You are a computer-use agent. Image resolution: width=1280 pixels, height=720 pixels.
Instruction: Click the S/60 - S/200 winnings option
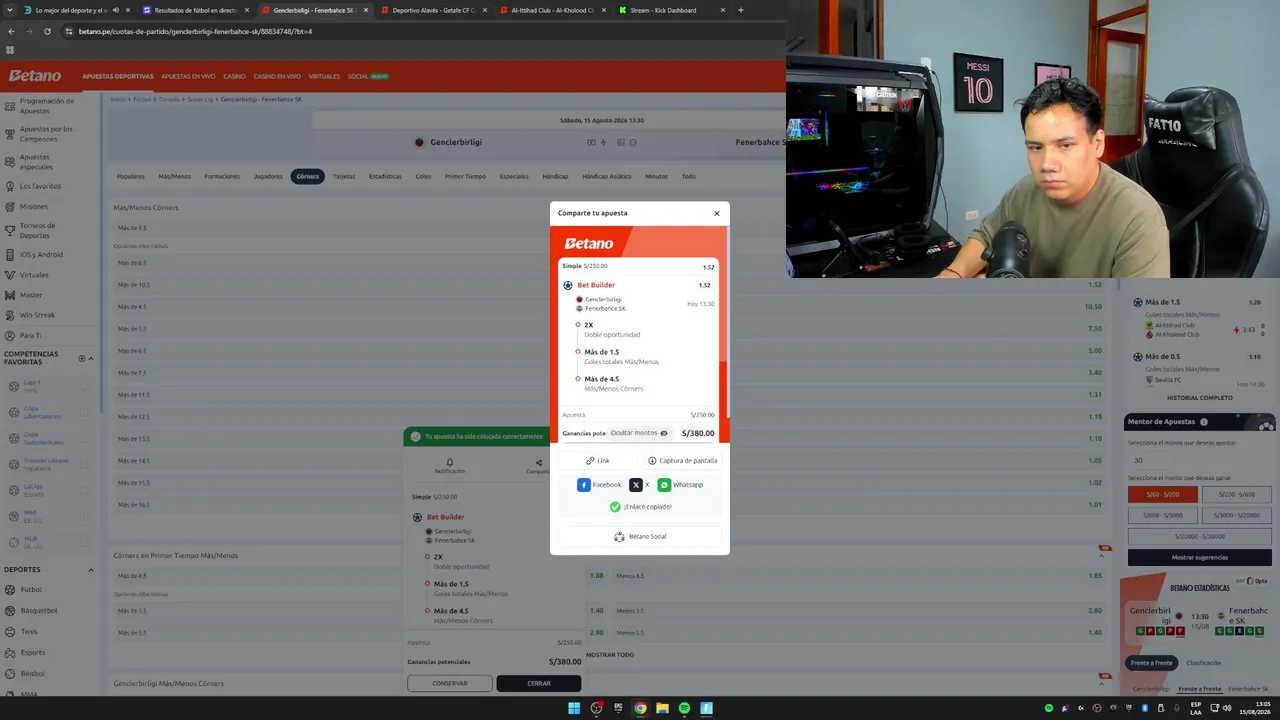(x=1162, y=495)
